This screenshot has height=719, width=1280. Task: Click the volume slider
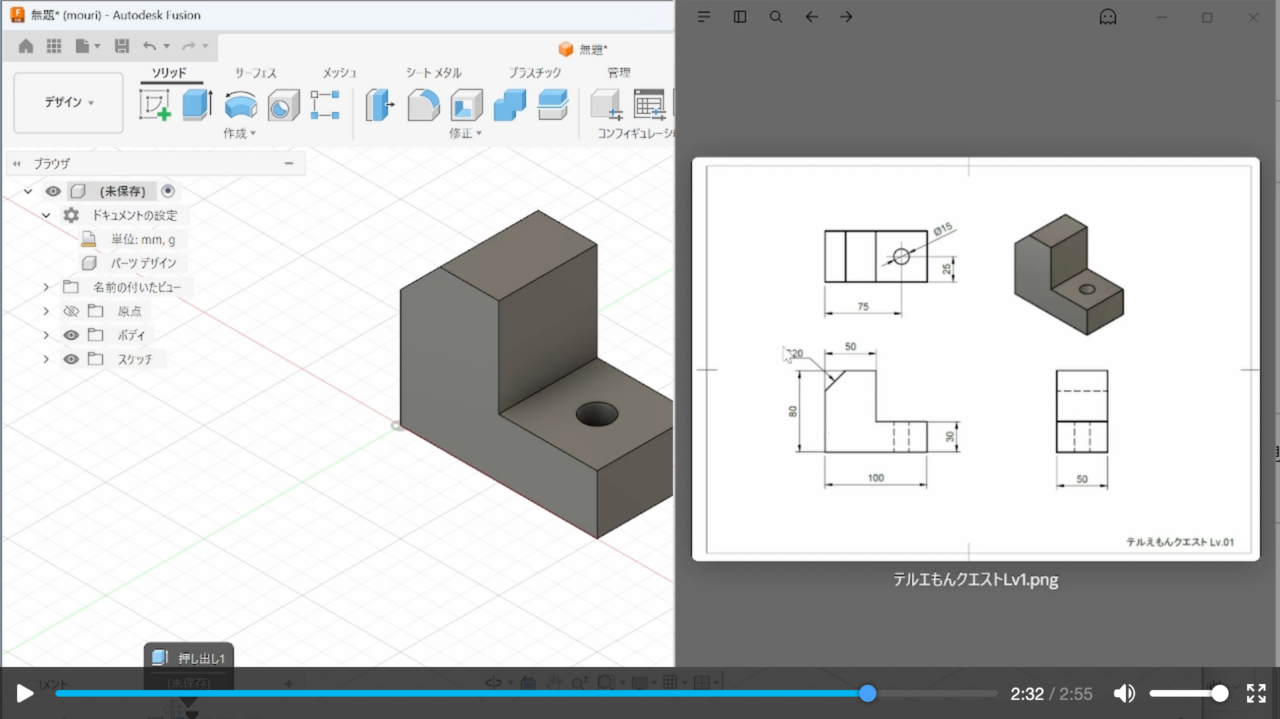(1188, 693)
